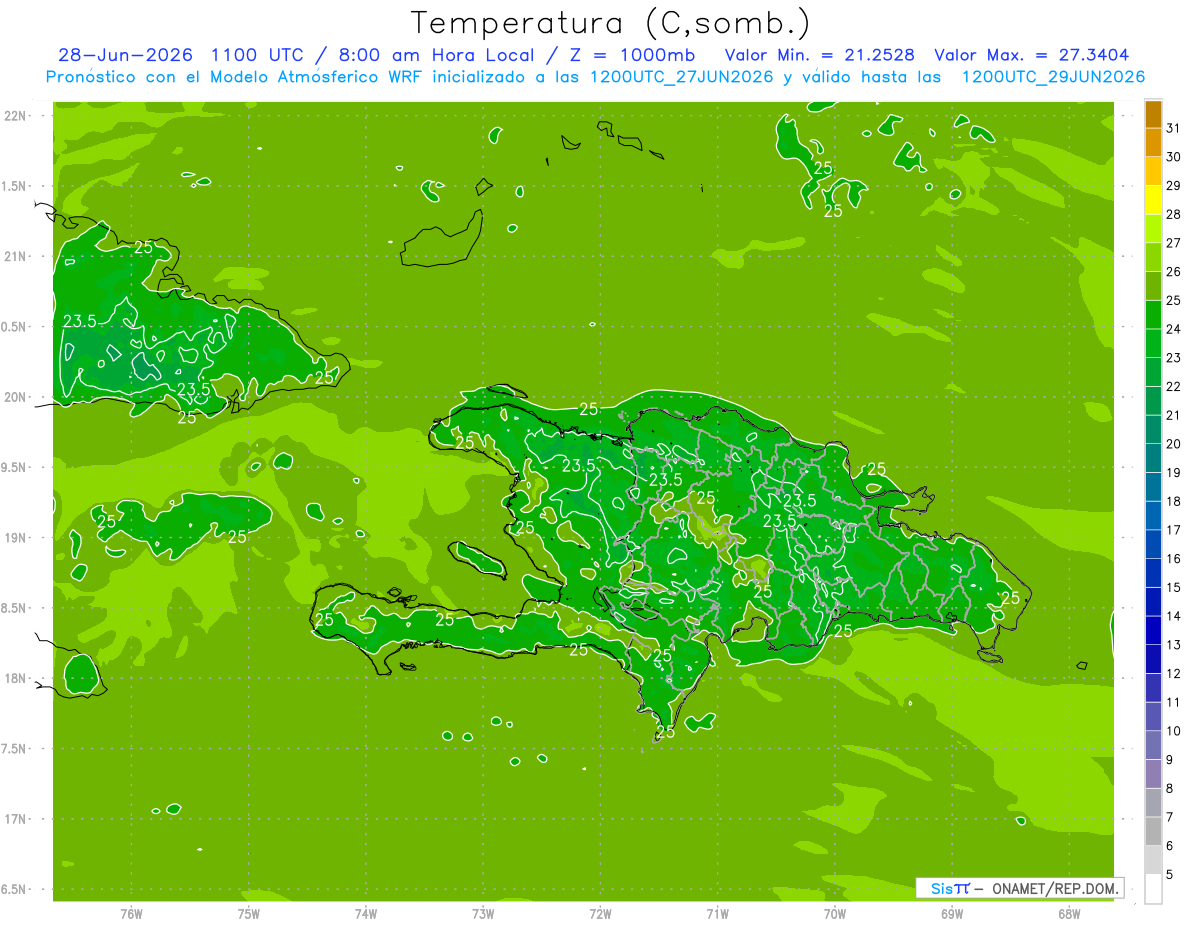Click the "17N" latitude axis label
The height and width of the screenshot is (927, 1200).
(15, 819)
